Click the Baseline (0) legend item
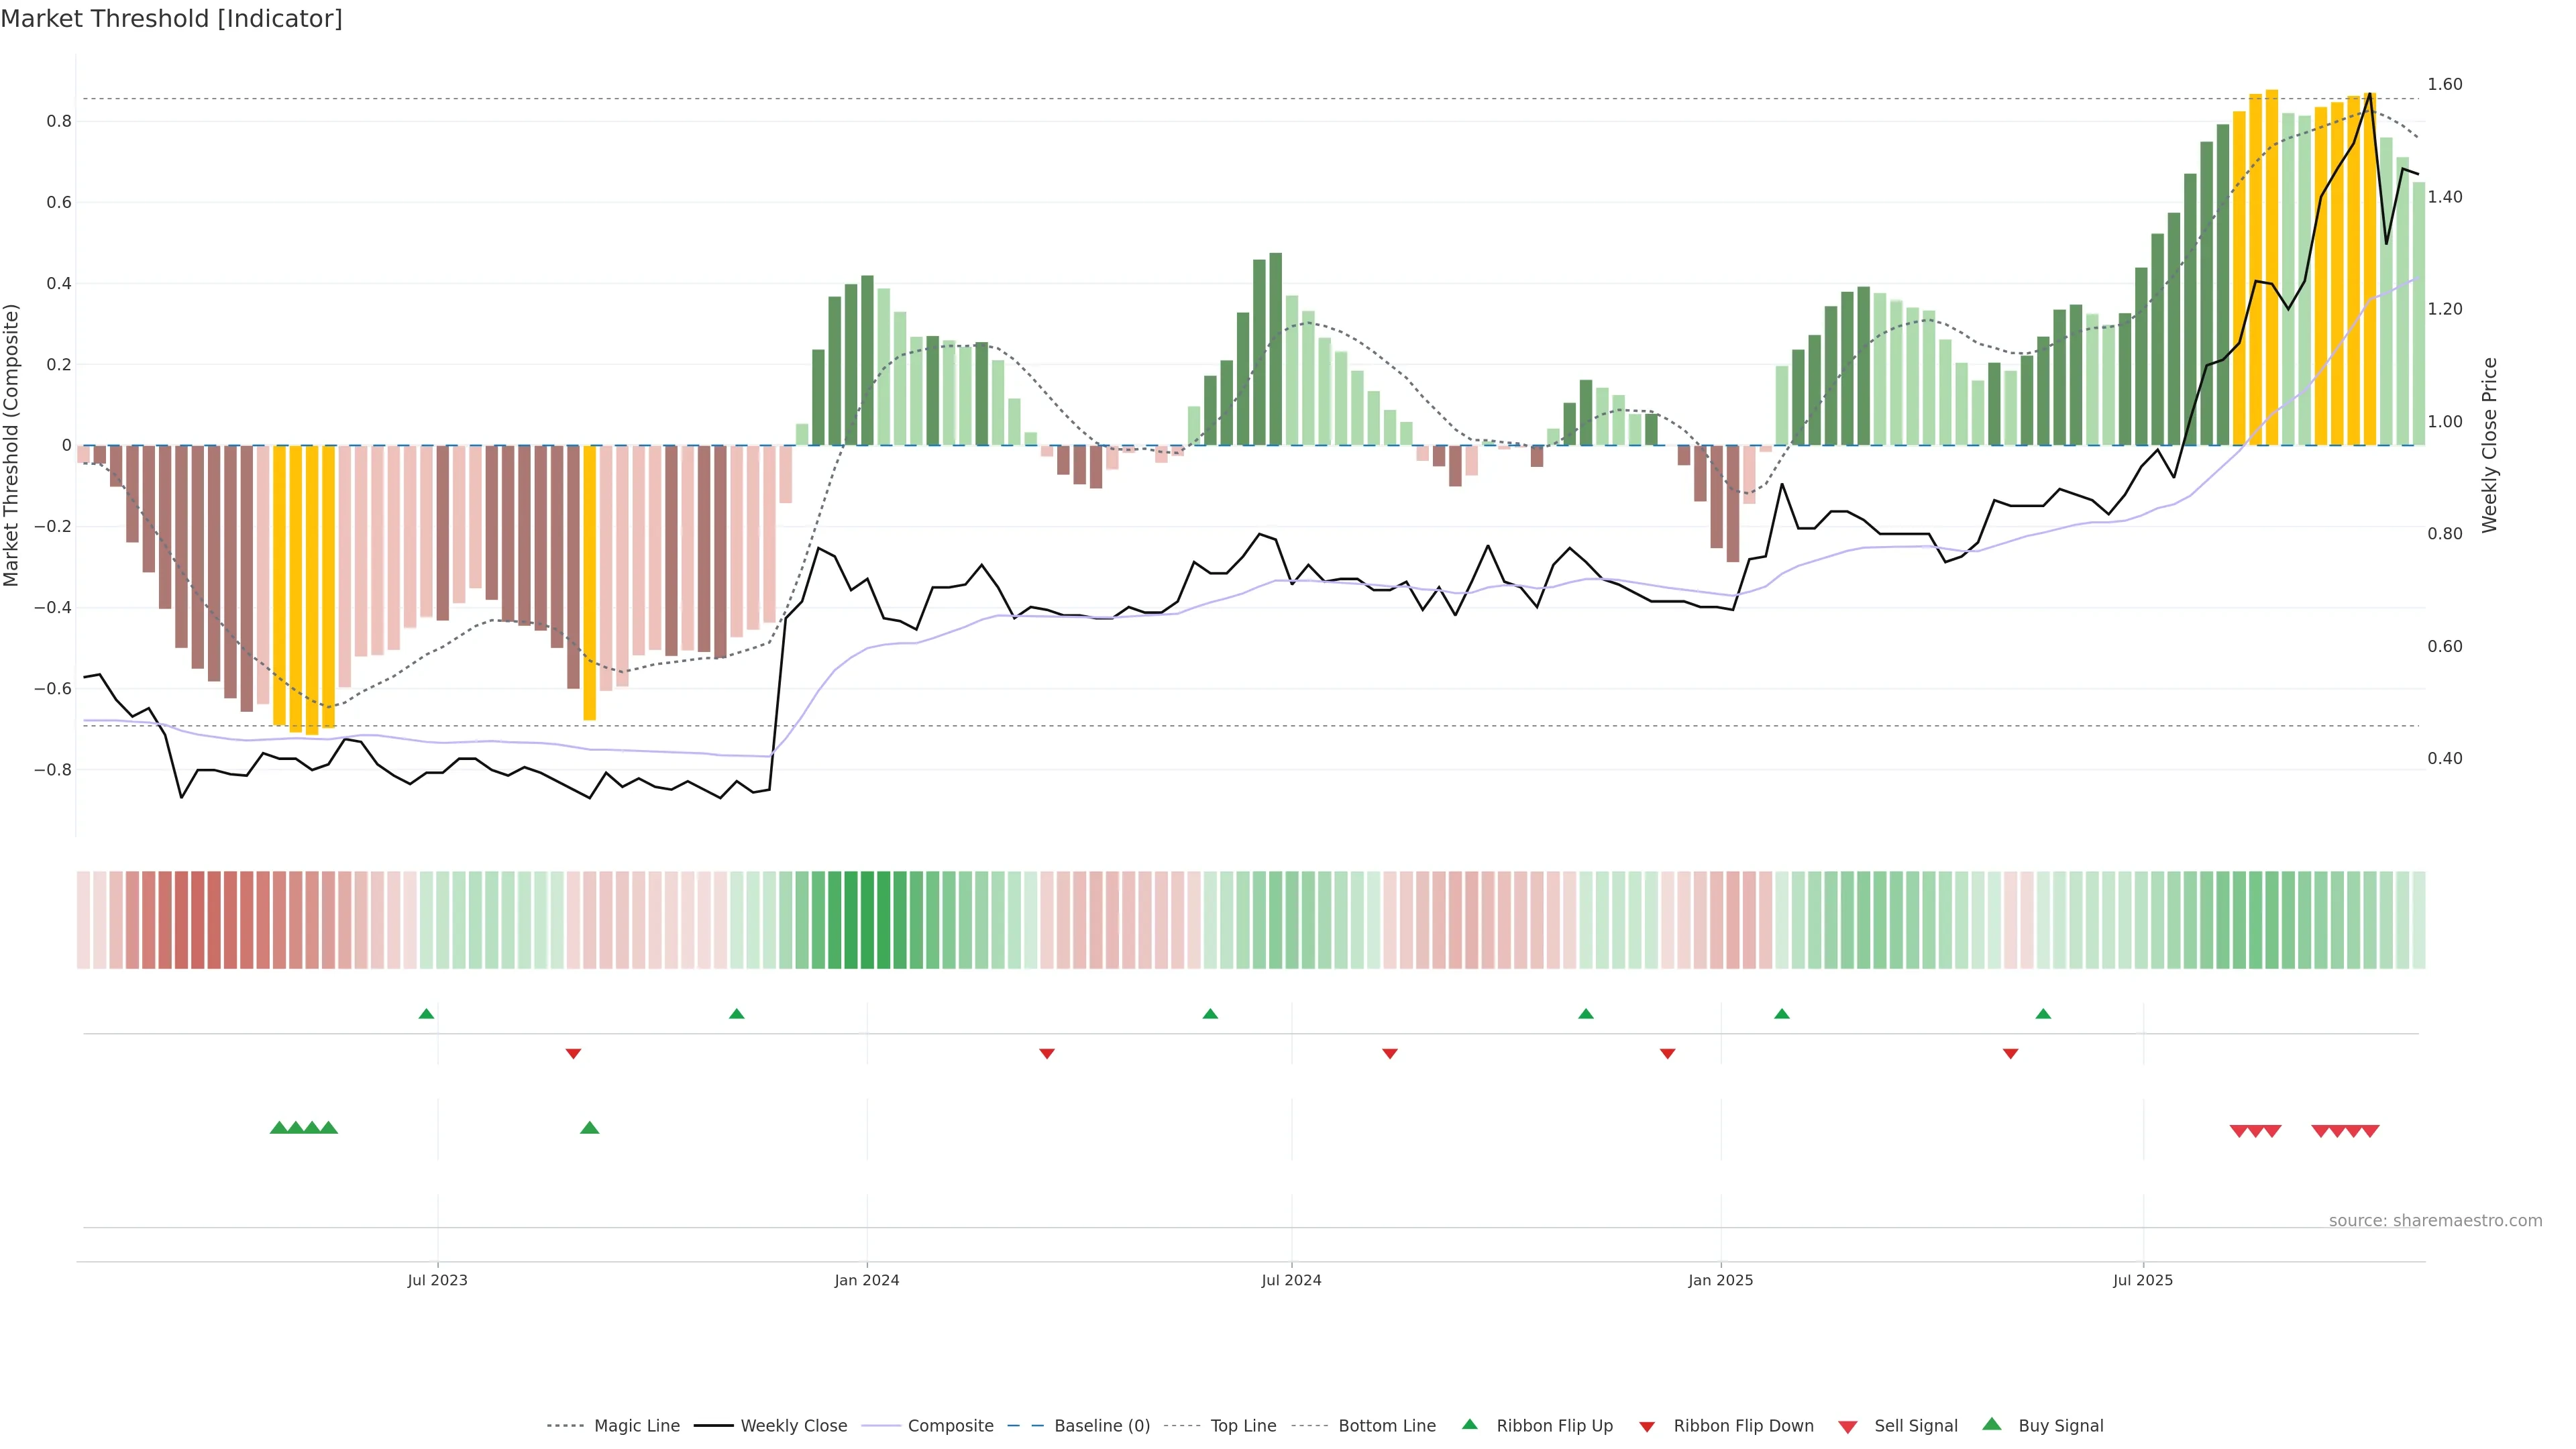Screen dimensions: 2576x1449 click(x=1101, y=1425)
